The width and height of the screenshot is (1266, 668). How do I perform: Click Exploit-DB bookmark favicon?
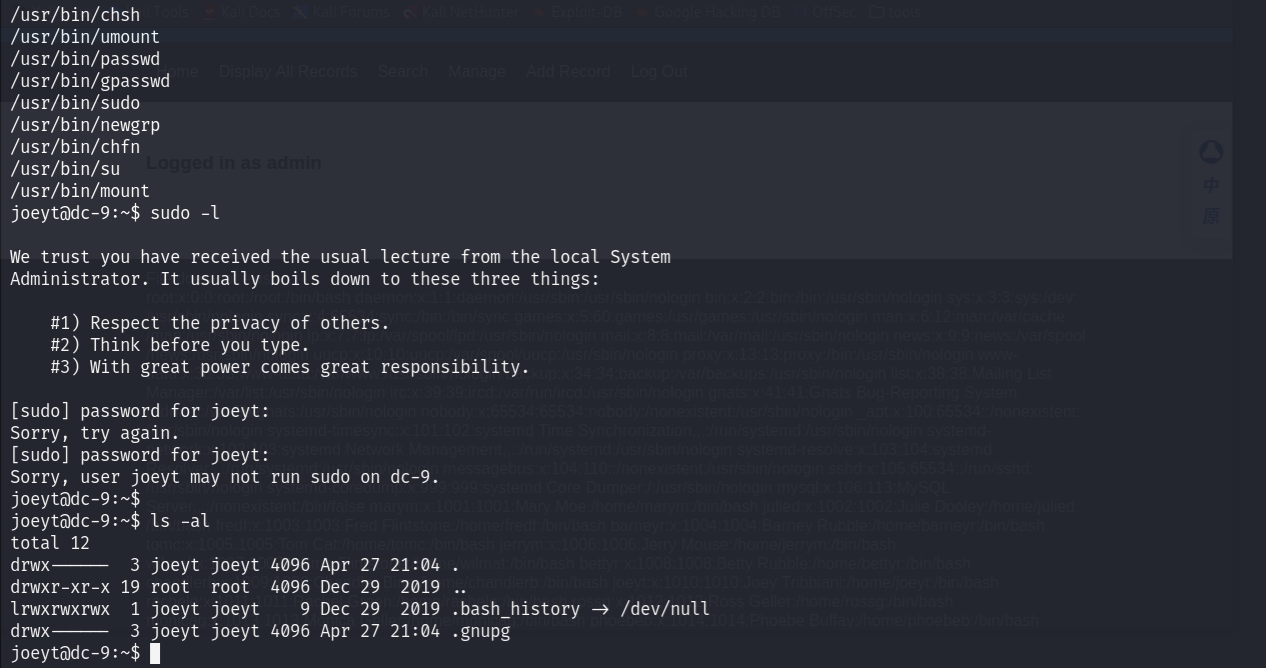(x=539, y=12)
